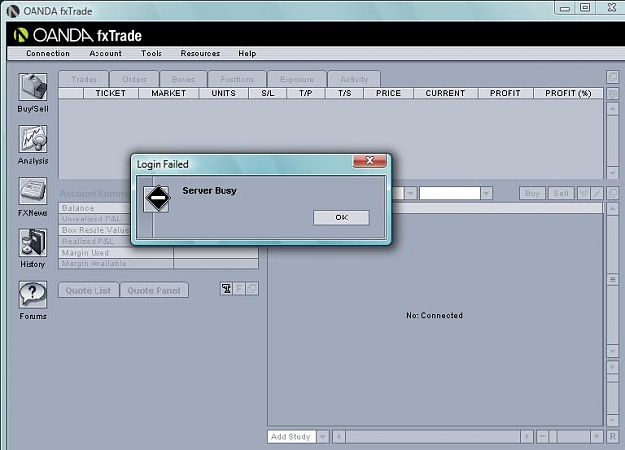Open the Buy/Sell order icon
The image size is (625, 450).
tap(33, 87)
